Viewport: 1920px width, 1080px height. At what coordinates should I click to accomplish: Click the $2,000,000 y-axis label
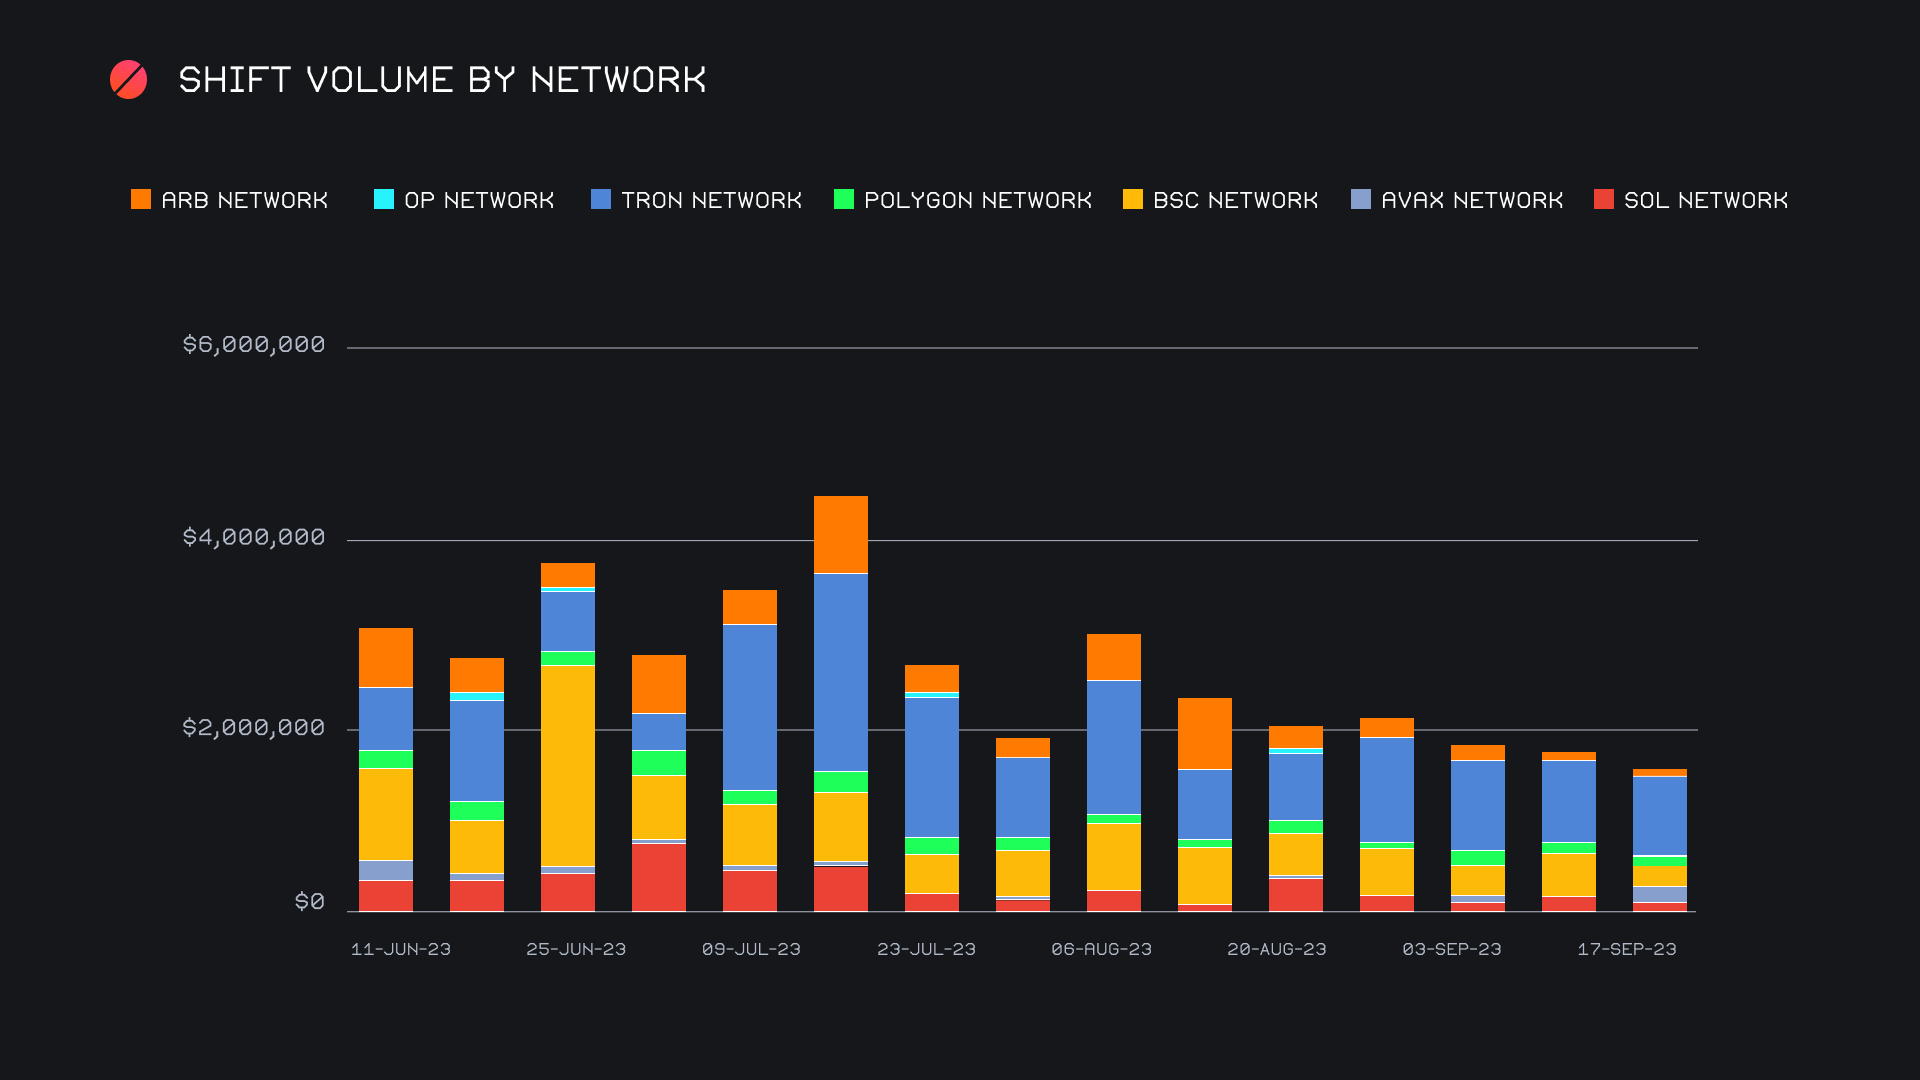point(254,728)
